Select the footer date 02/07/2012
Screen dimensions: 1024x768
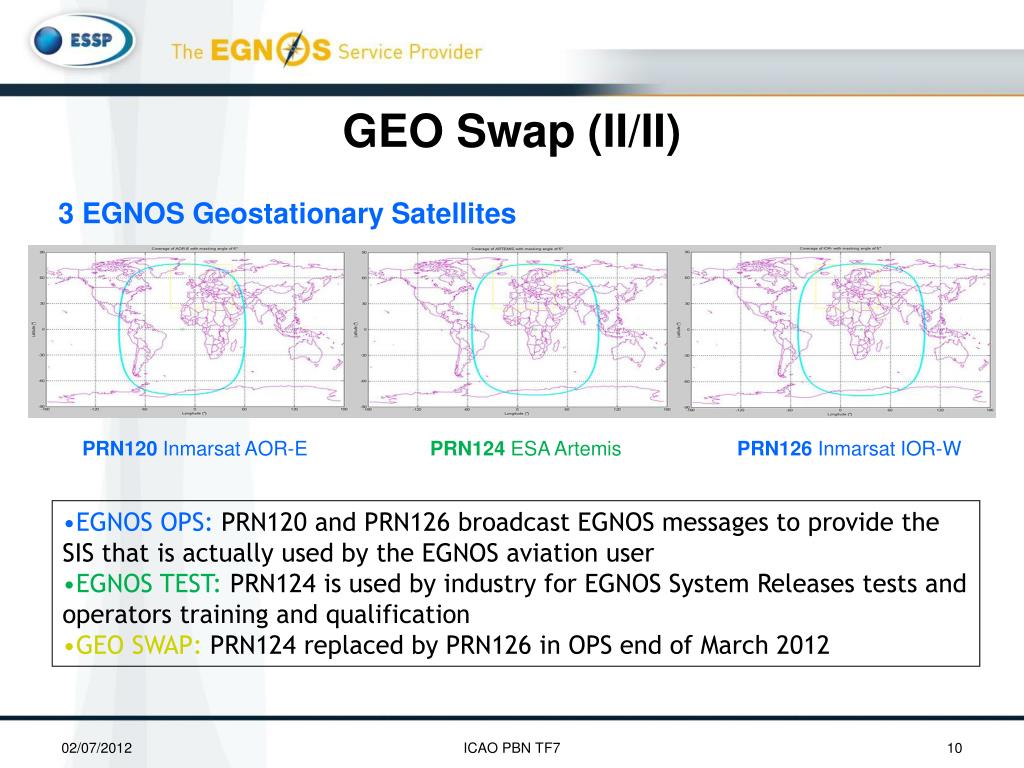point(97,748)
